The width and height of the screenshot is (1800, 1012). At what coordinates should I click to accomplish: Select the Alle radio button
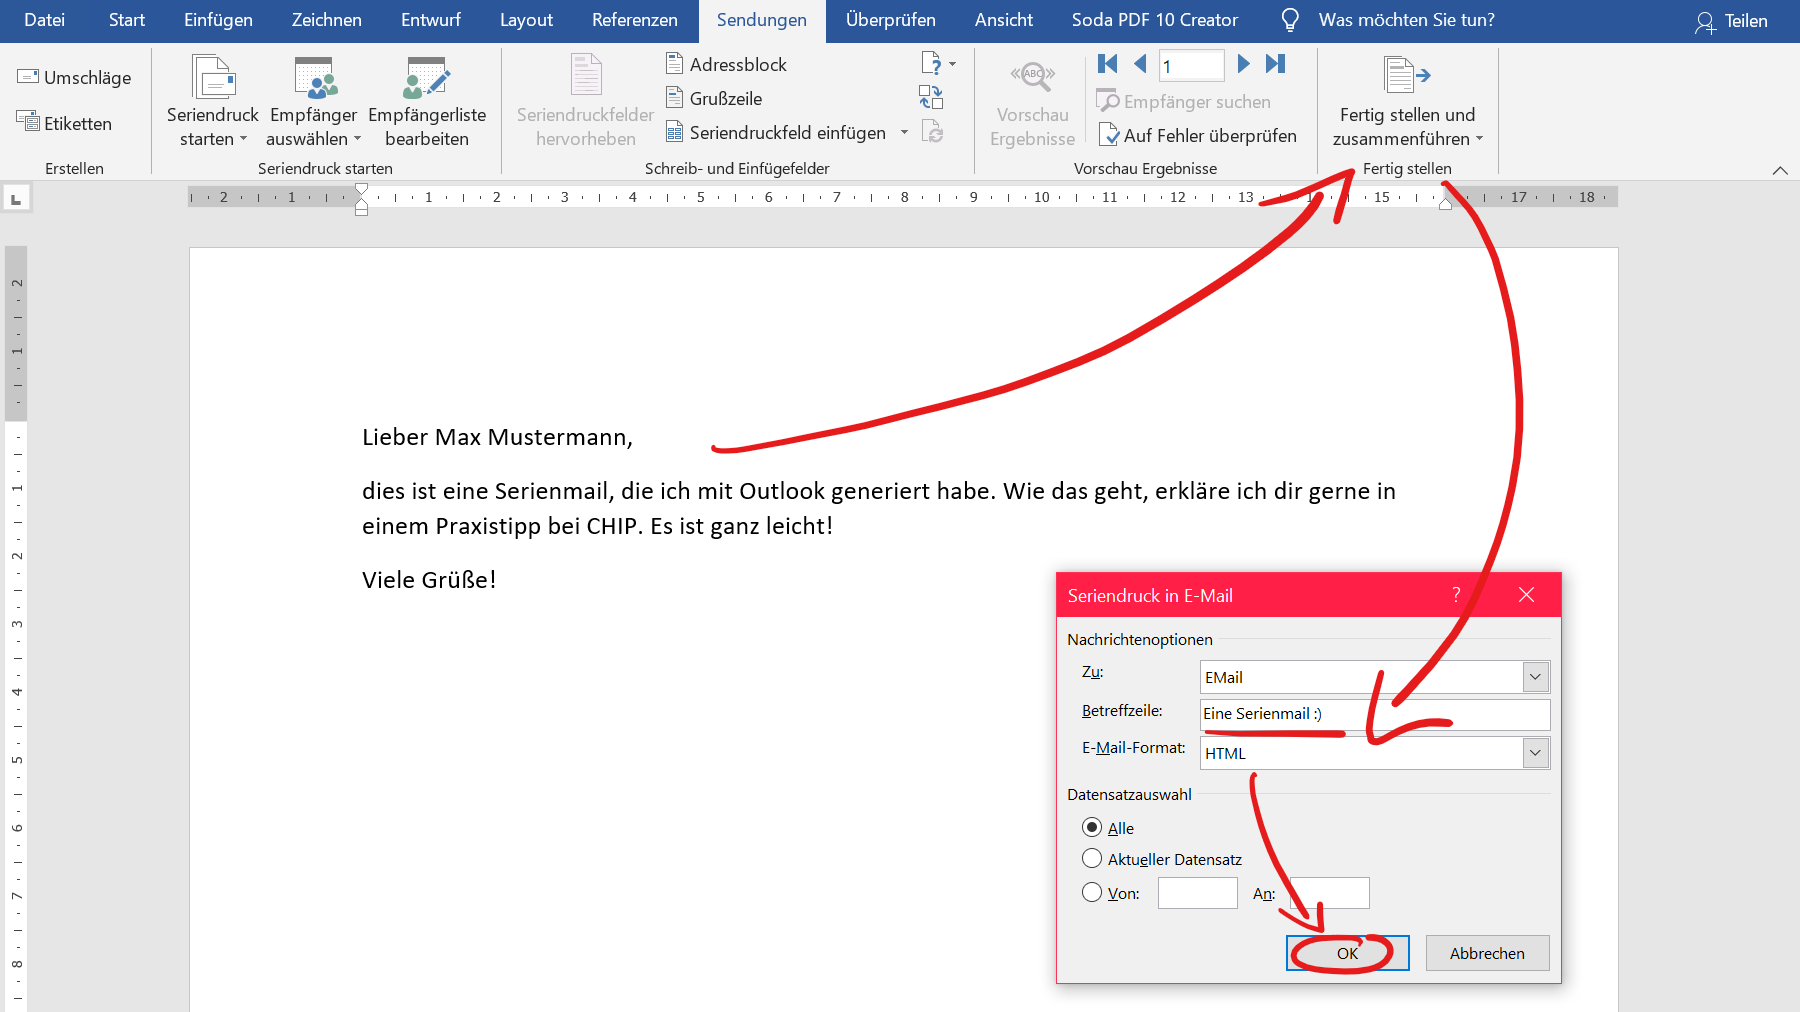tap(1092, 828)
